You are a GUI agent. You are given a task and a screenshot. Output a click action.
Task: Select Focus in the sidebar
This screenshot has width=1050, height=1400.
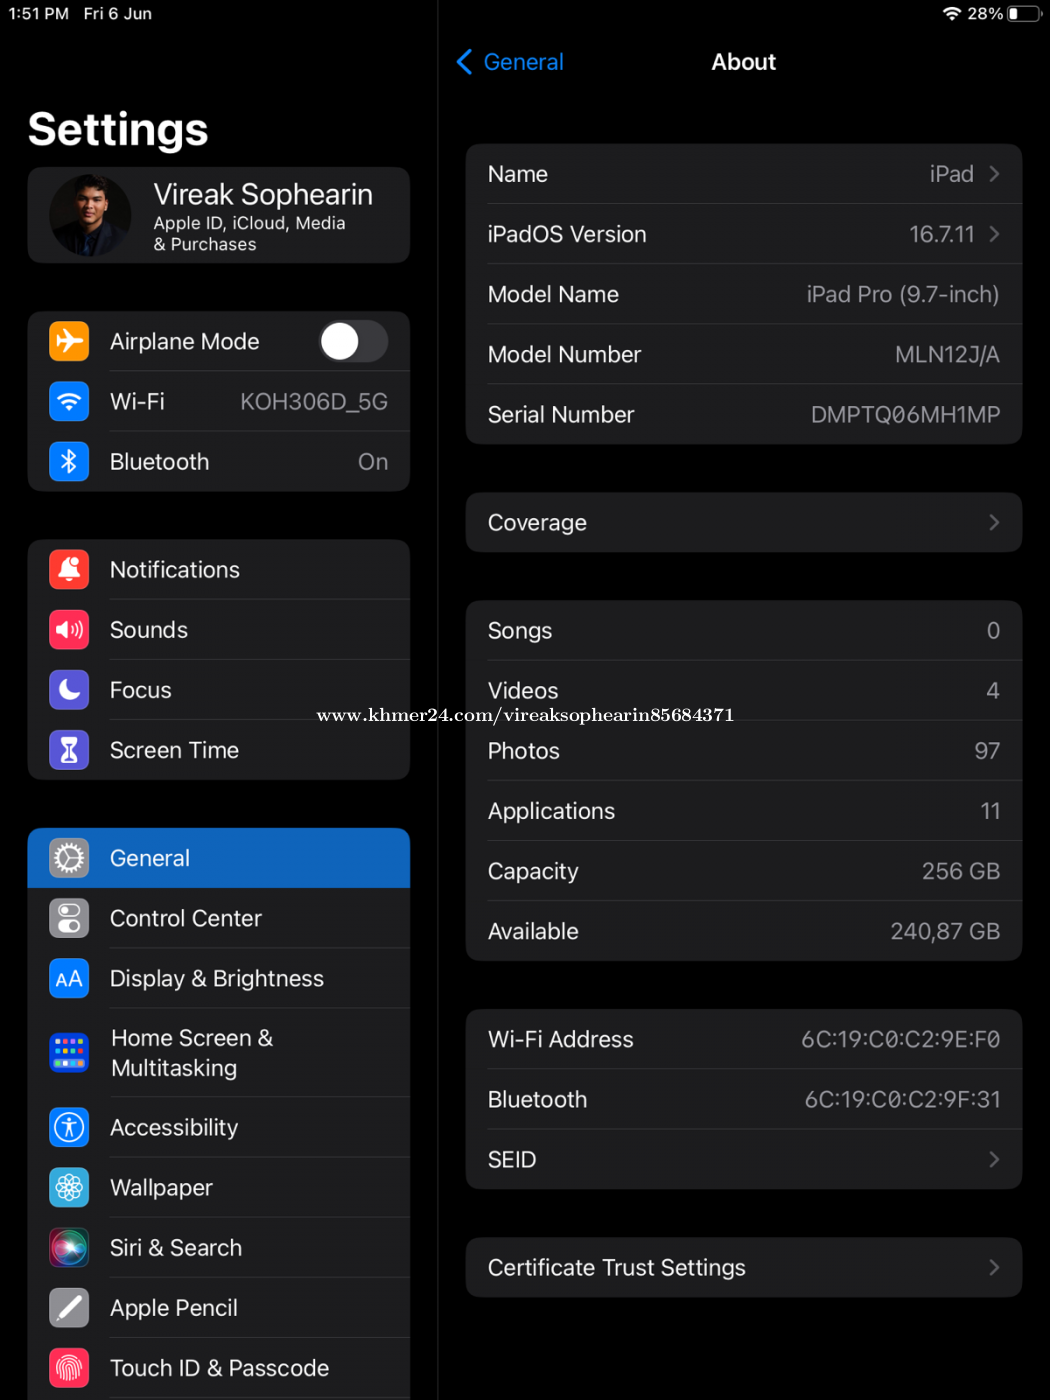point(219,689)
